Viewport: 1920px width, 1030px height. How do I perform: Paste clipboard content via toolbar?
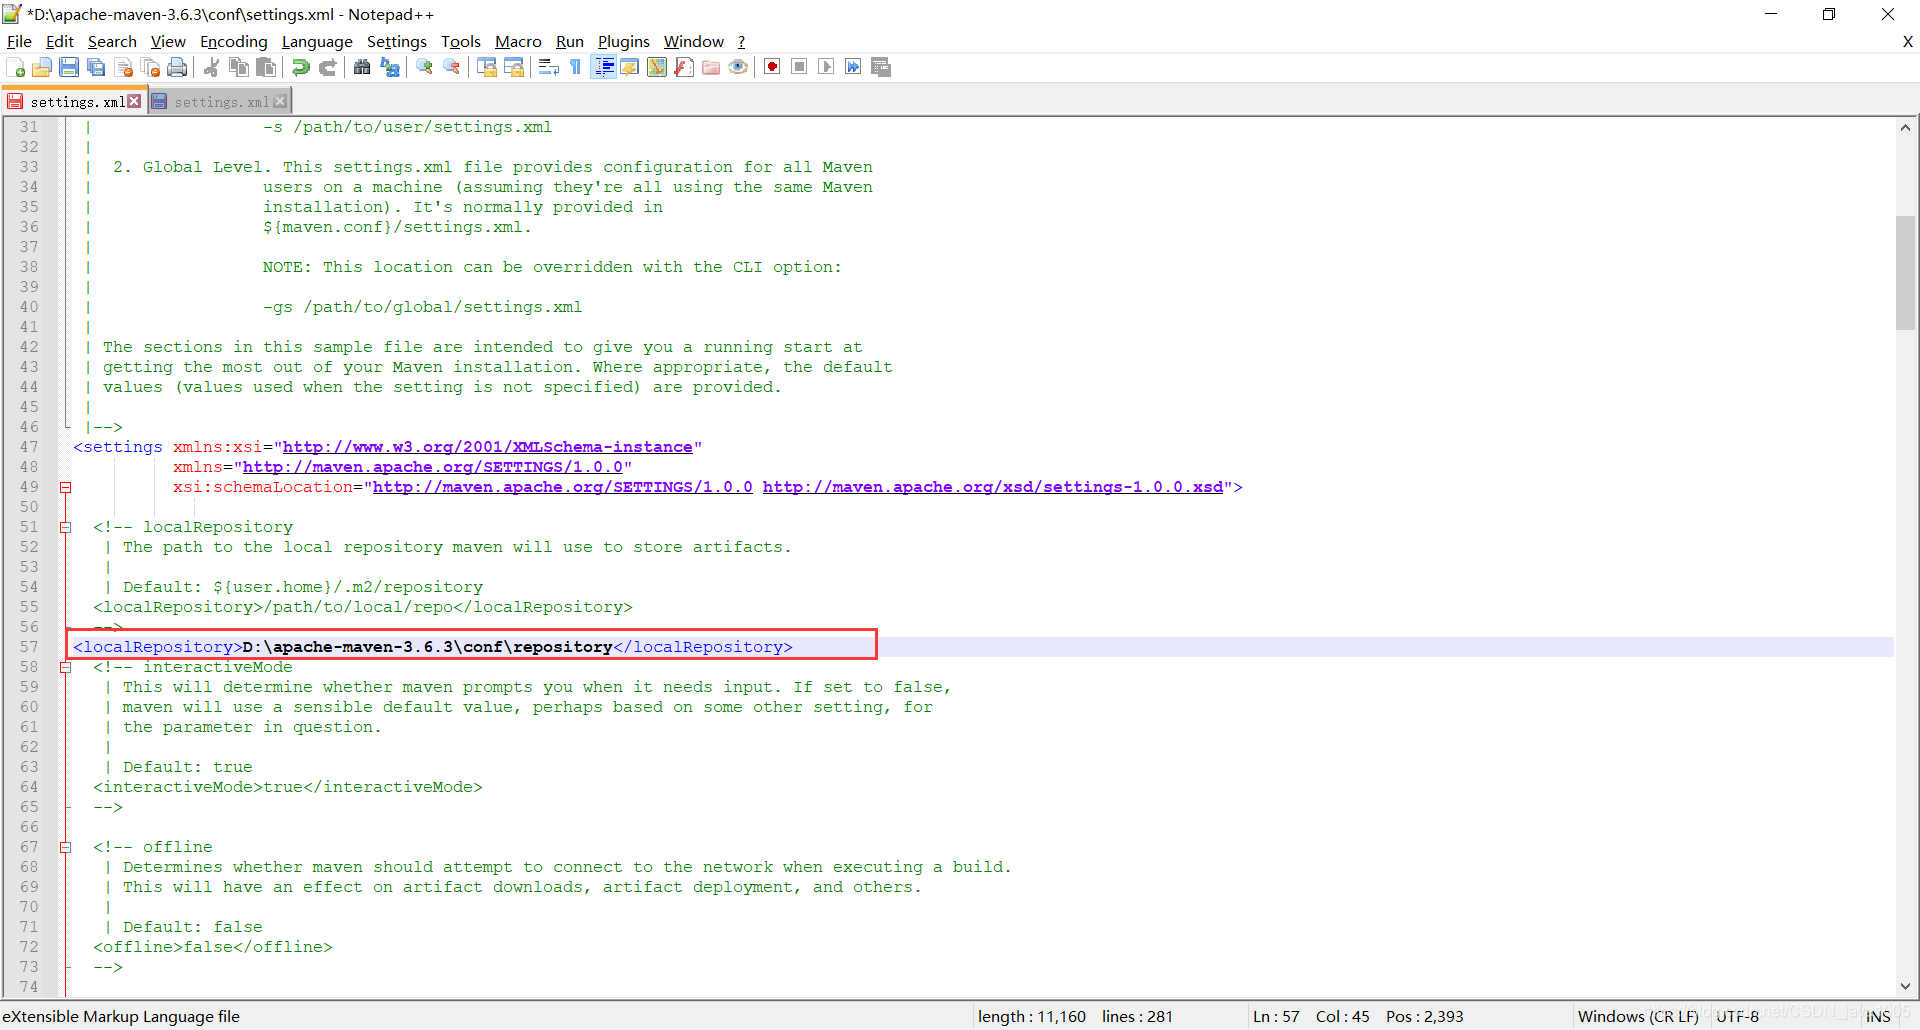point(266,67)
